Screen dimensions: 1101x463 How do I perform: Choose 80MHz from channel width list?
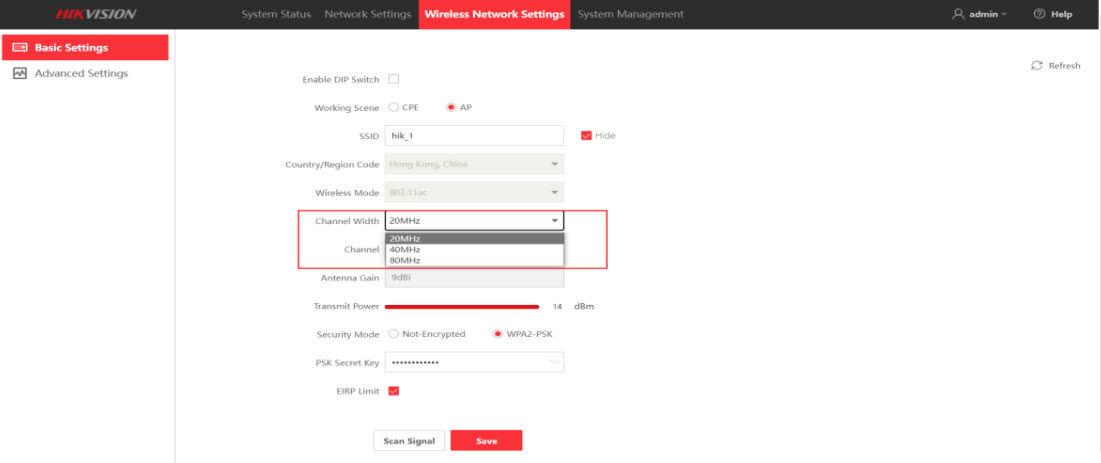(405, 260)
